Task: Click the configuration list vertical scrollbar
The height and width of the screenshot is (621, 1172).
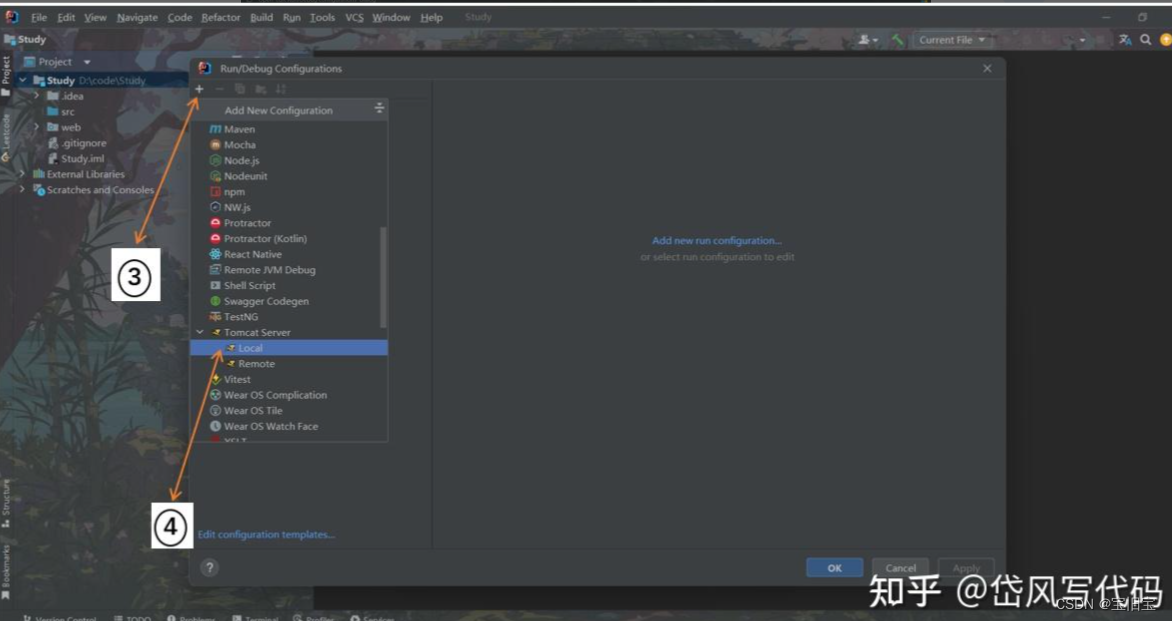Action: 384,276
